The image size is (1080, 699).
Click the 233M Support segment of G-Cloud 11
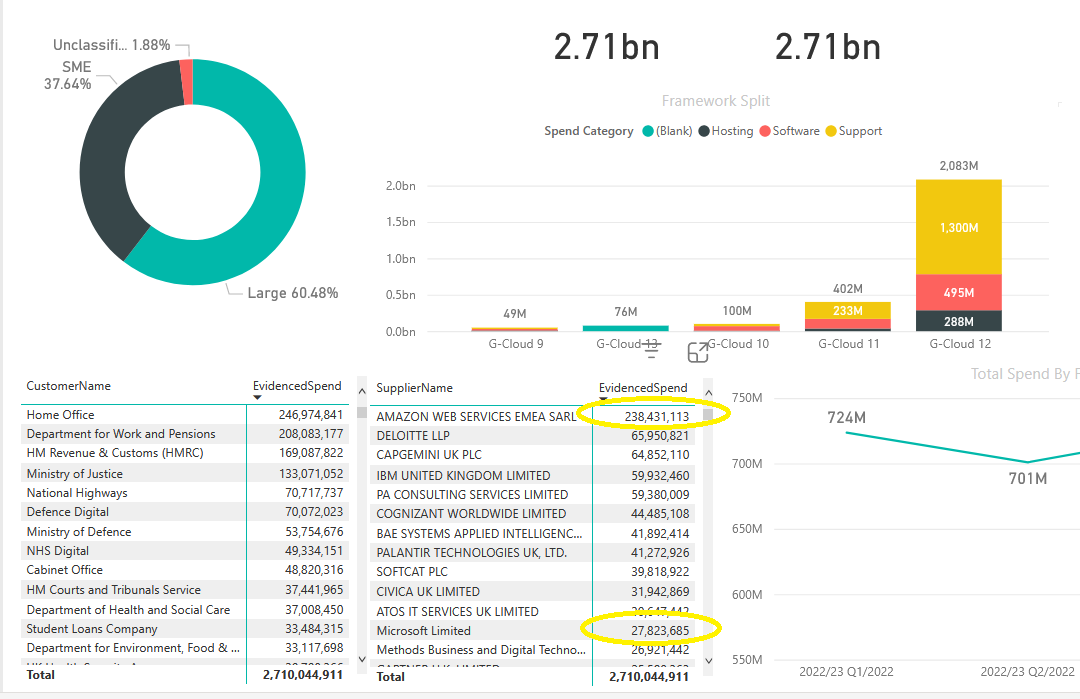click(x=848, y=311)
